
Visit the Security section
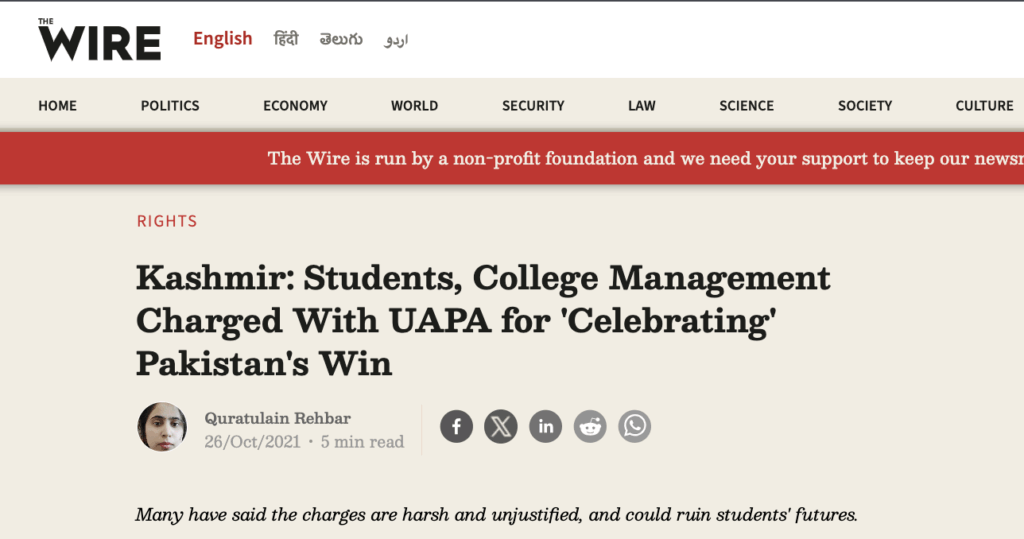[x=533, y=105]
